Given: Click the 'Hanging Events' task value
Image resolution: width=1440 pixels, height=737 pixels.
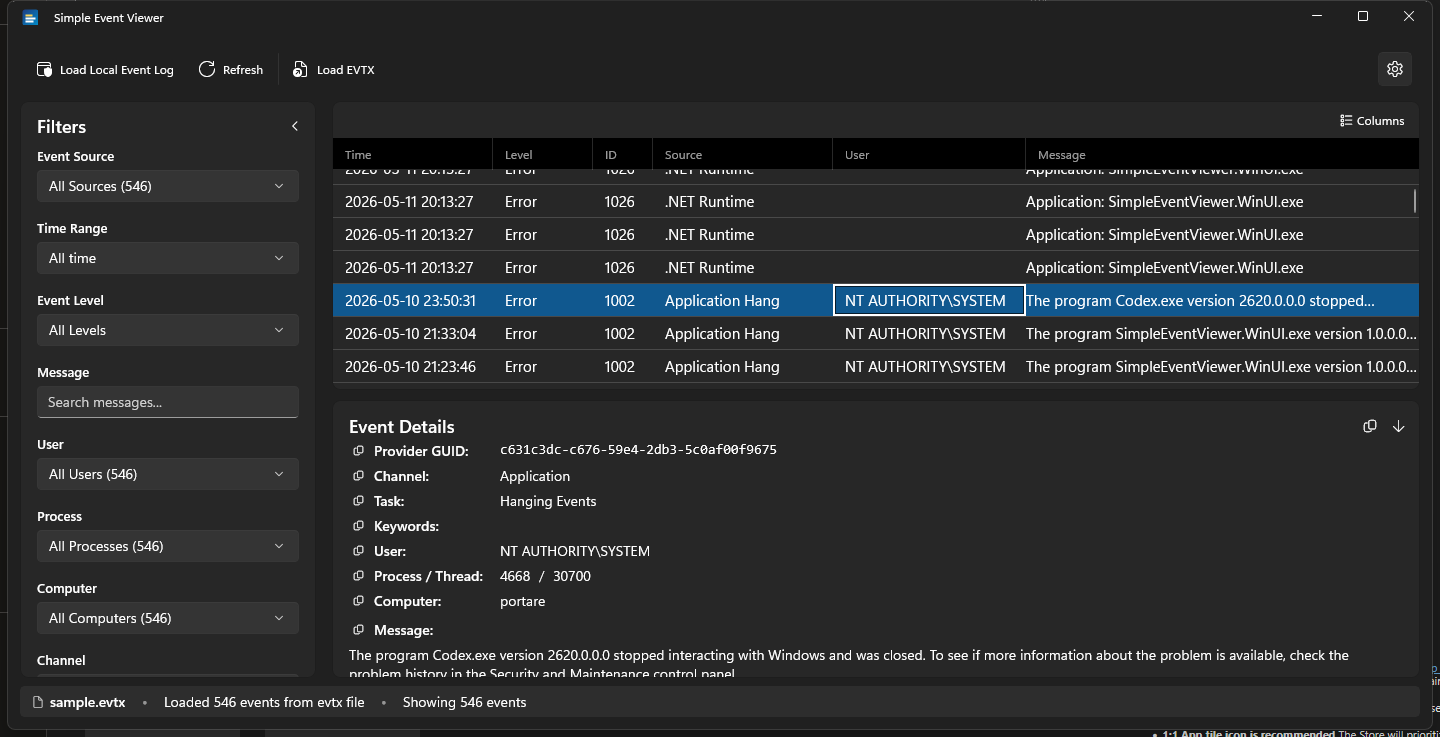Looking at the screenshot, I should pyautogui.click(x=548, y=501).
